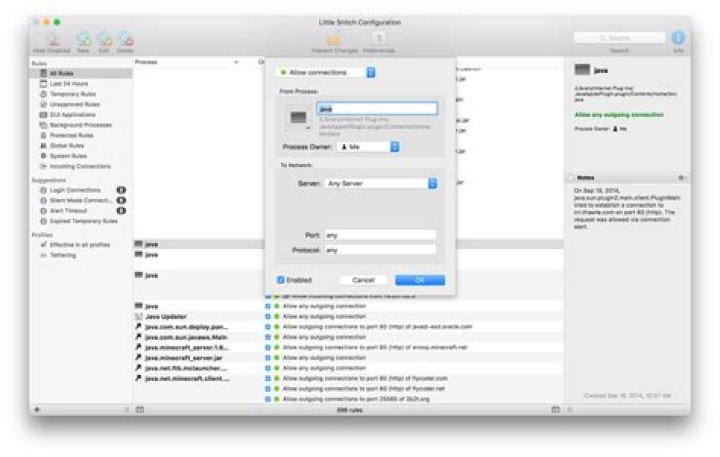Toggle checkbox for java.minecraft_server.jar rule

(x=268, y=358)
